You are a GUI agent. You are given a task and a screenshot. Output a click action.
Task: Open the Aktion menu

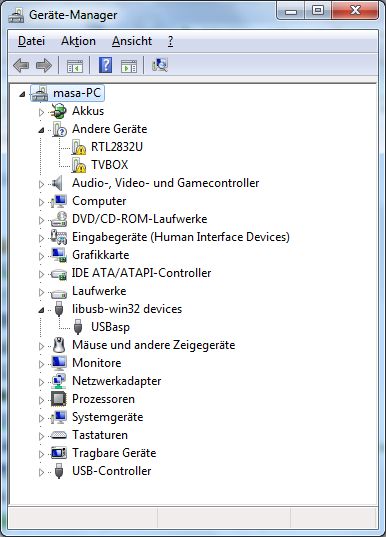tap(78, 41)
